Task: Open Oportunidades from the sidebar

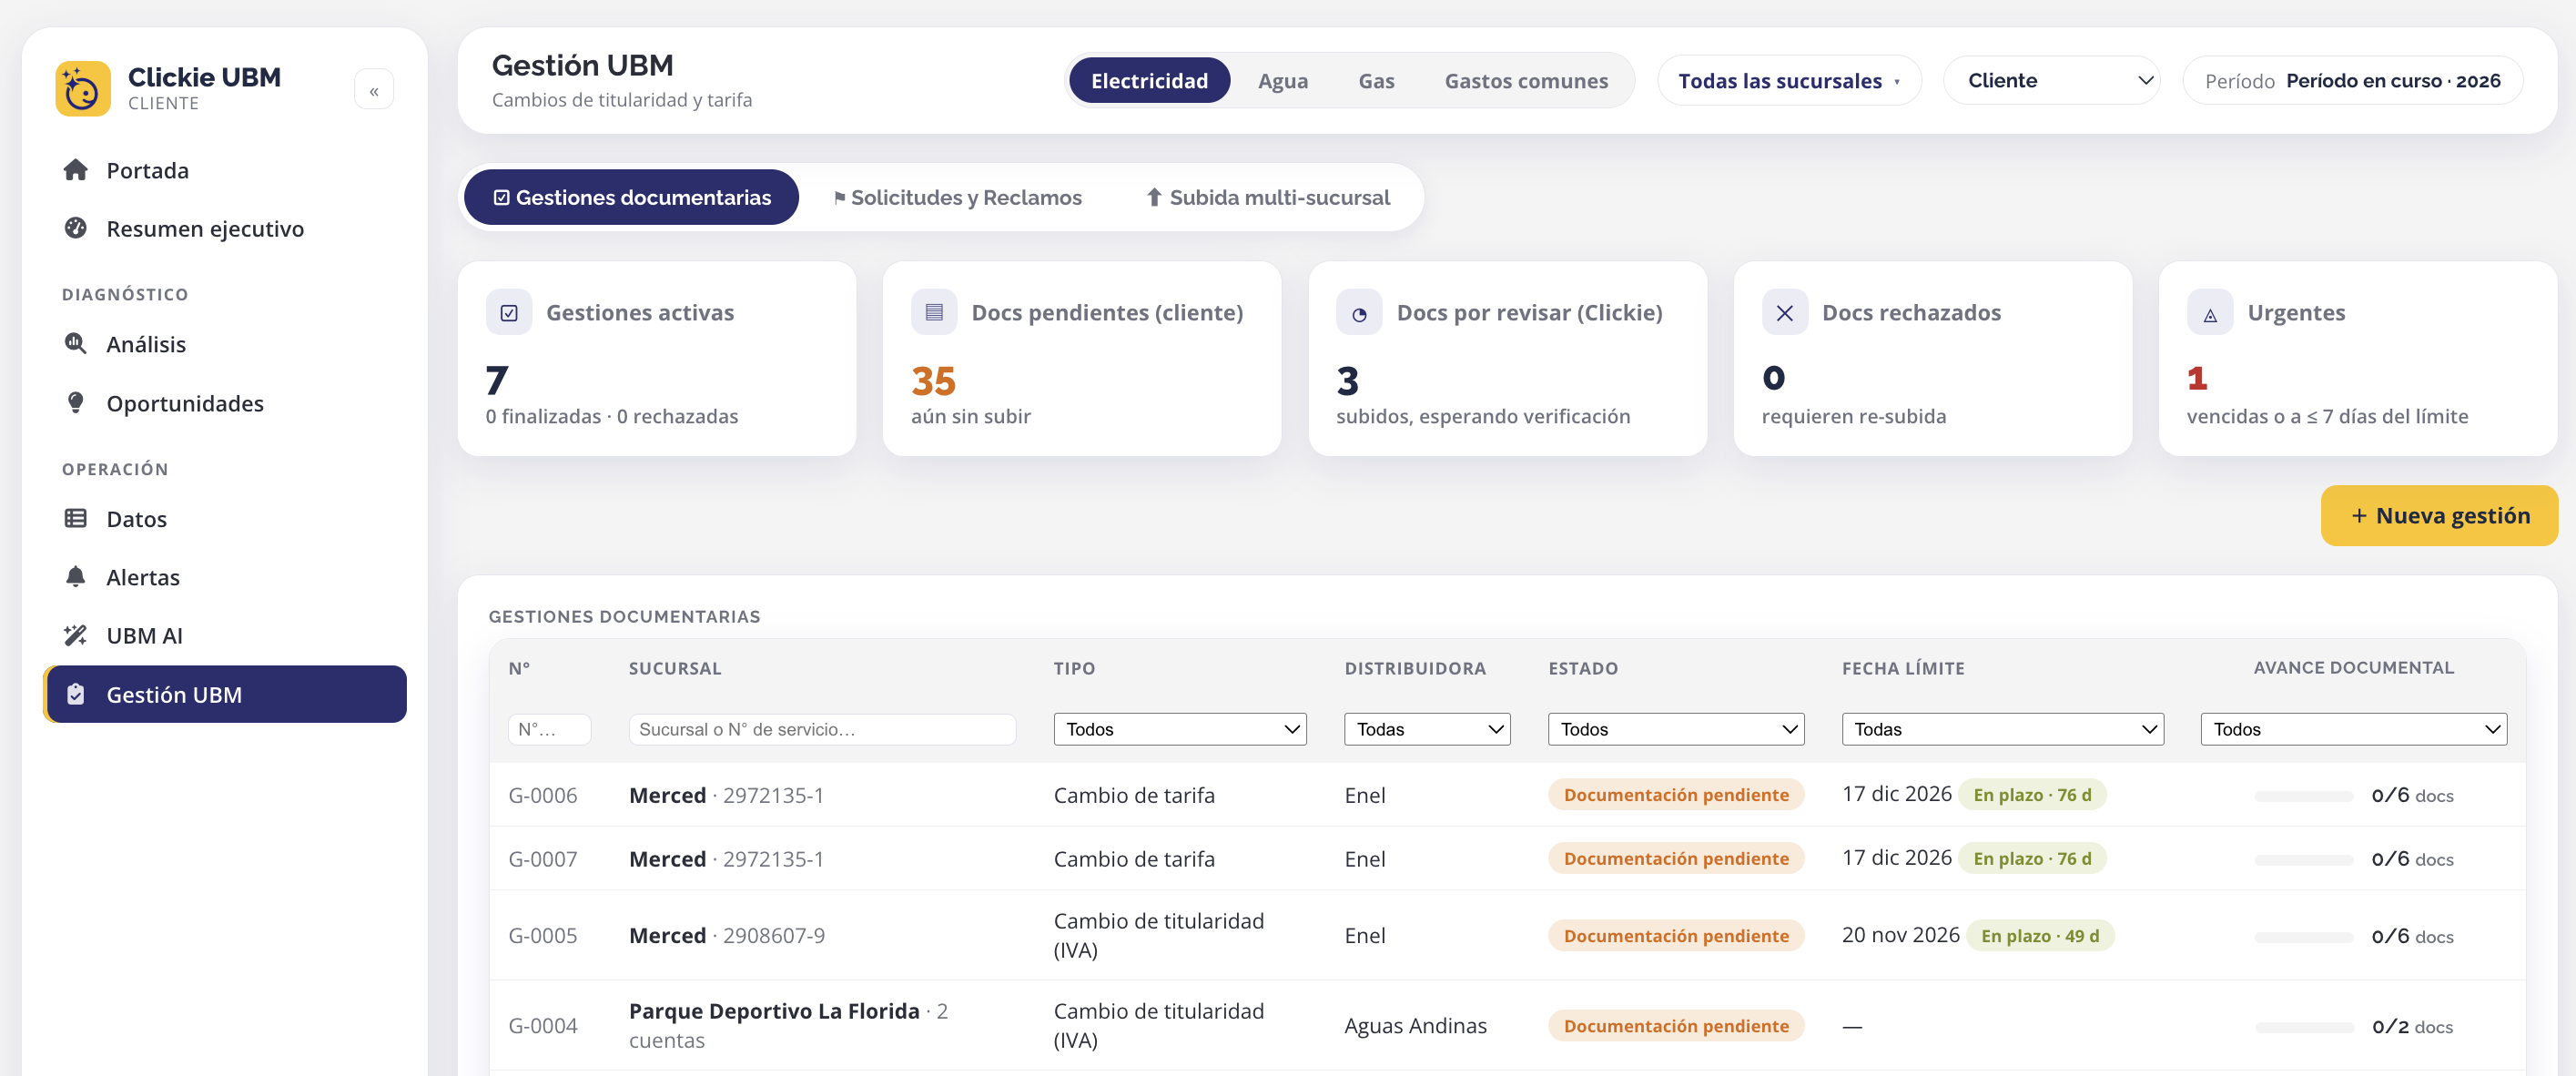Action: (x=225, y=402)
